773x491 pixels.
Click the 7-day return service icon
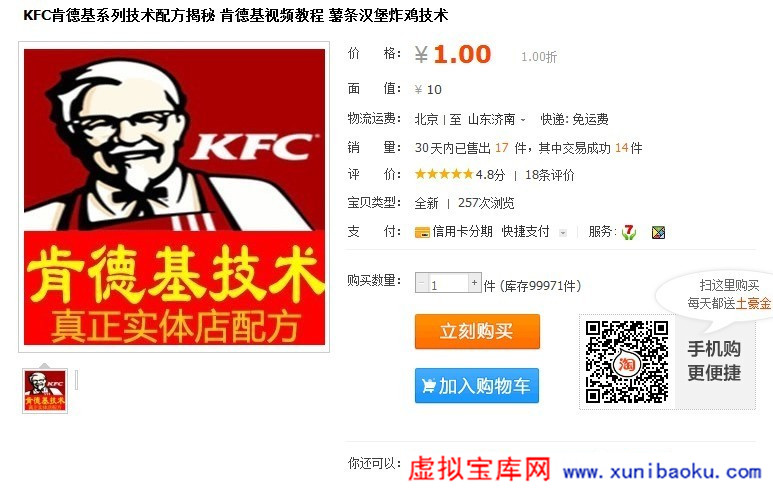629,232
